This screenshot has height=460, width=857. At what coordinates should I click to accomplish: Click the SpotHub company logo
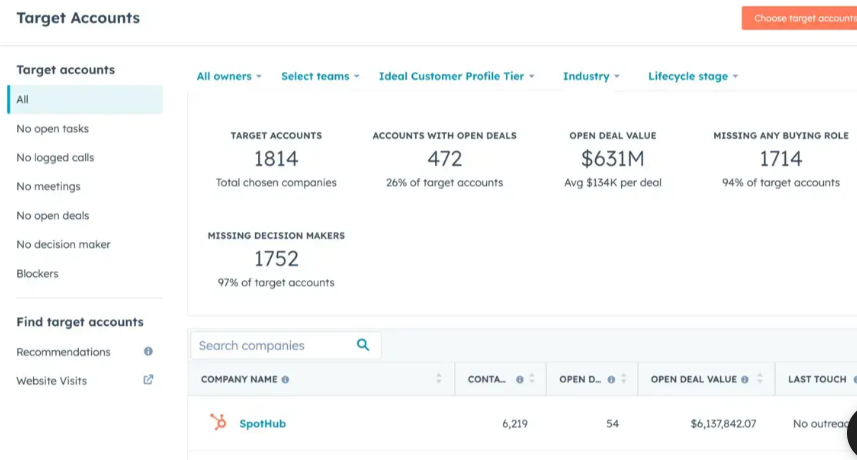point(218,422)
